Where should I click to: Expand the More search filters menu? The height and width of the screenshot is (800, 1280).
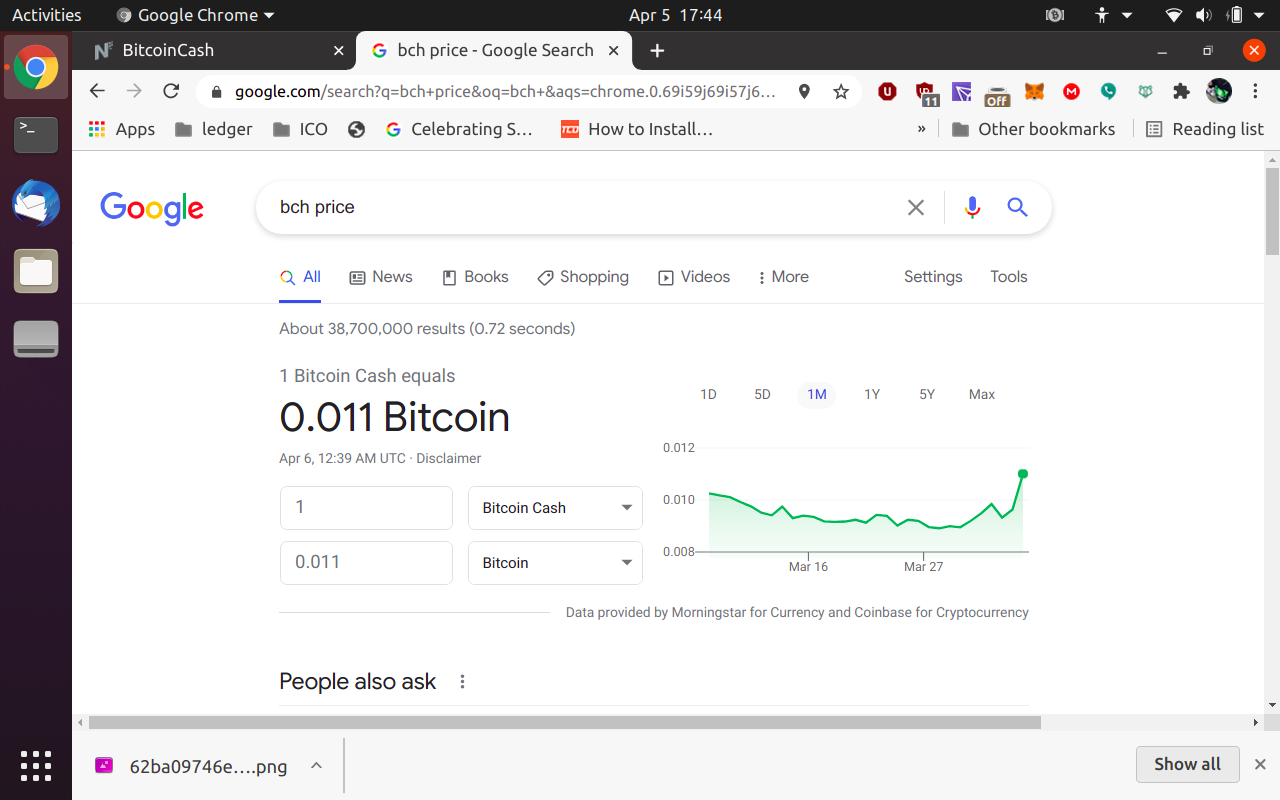tap(783, 277)
